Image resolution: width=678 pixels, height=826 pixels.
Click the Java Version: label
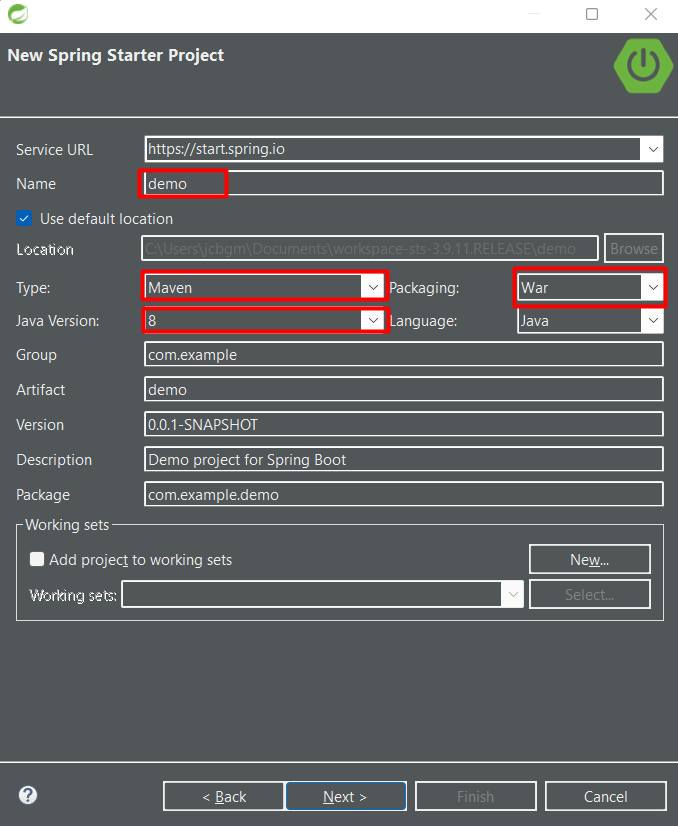coord(57,320)
